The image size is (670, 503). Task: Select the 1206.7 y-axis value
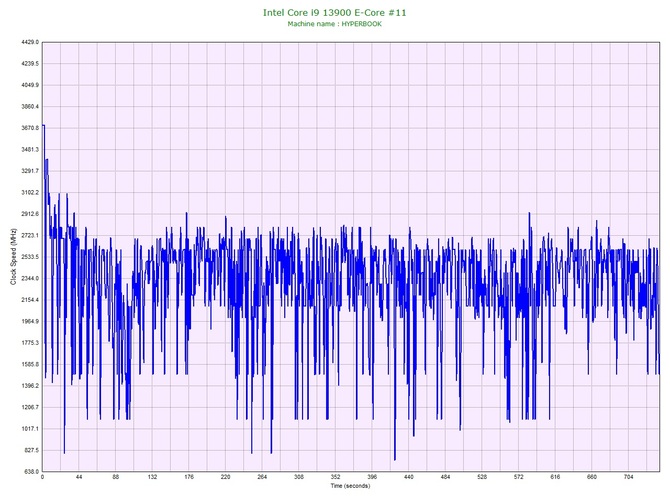(x=30, y=407)
